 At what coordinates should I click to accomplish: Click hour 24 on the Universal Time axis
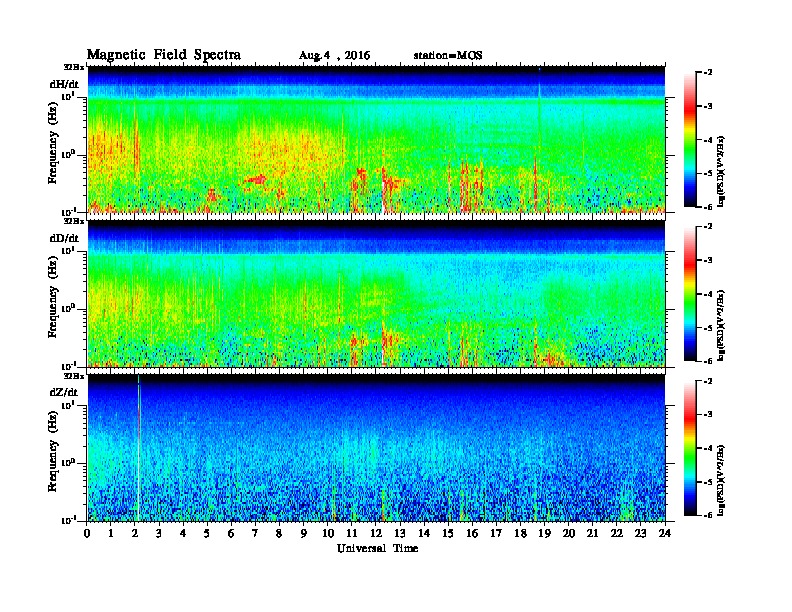tap(665, 534)
